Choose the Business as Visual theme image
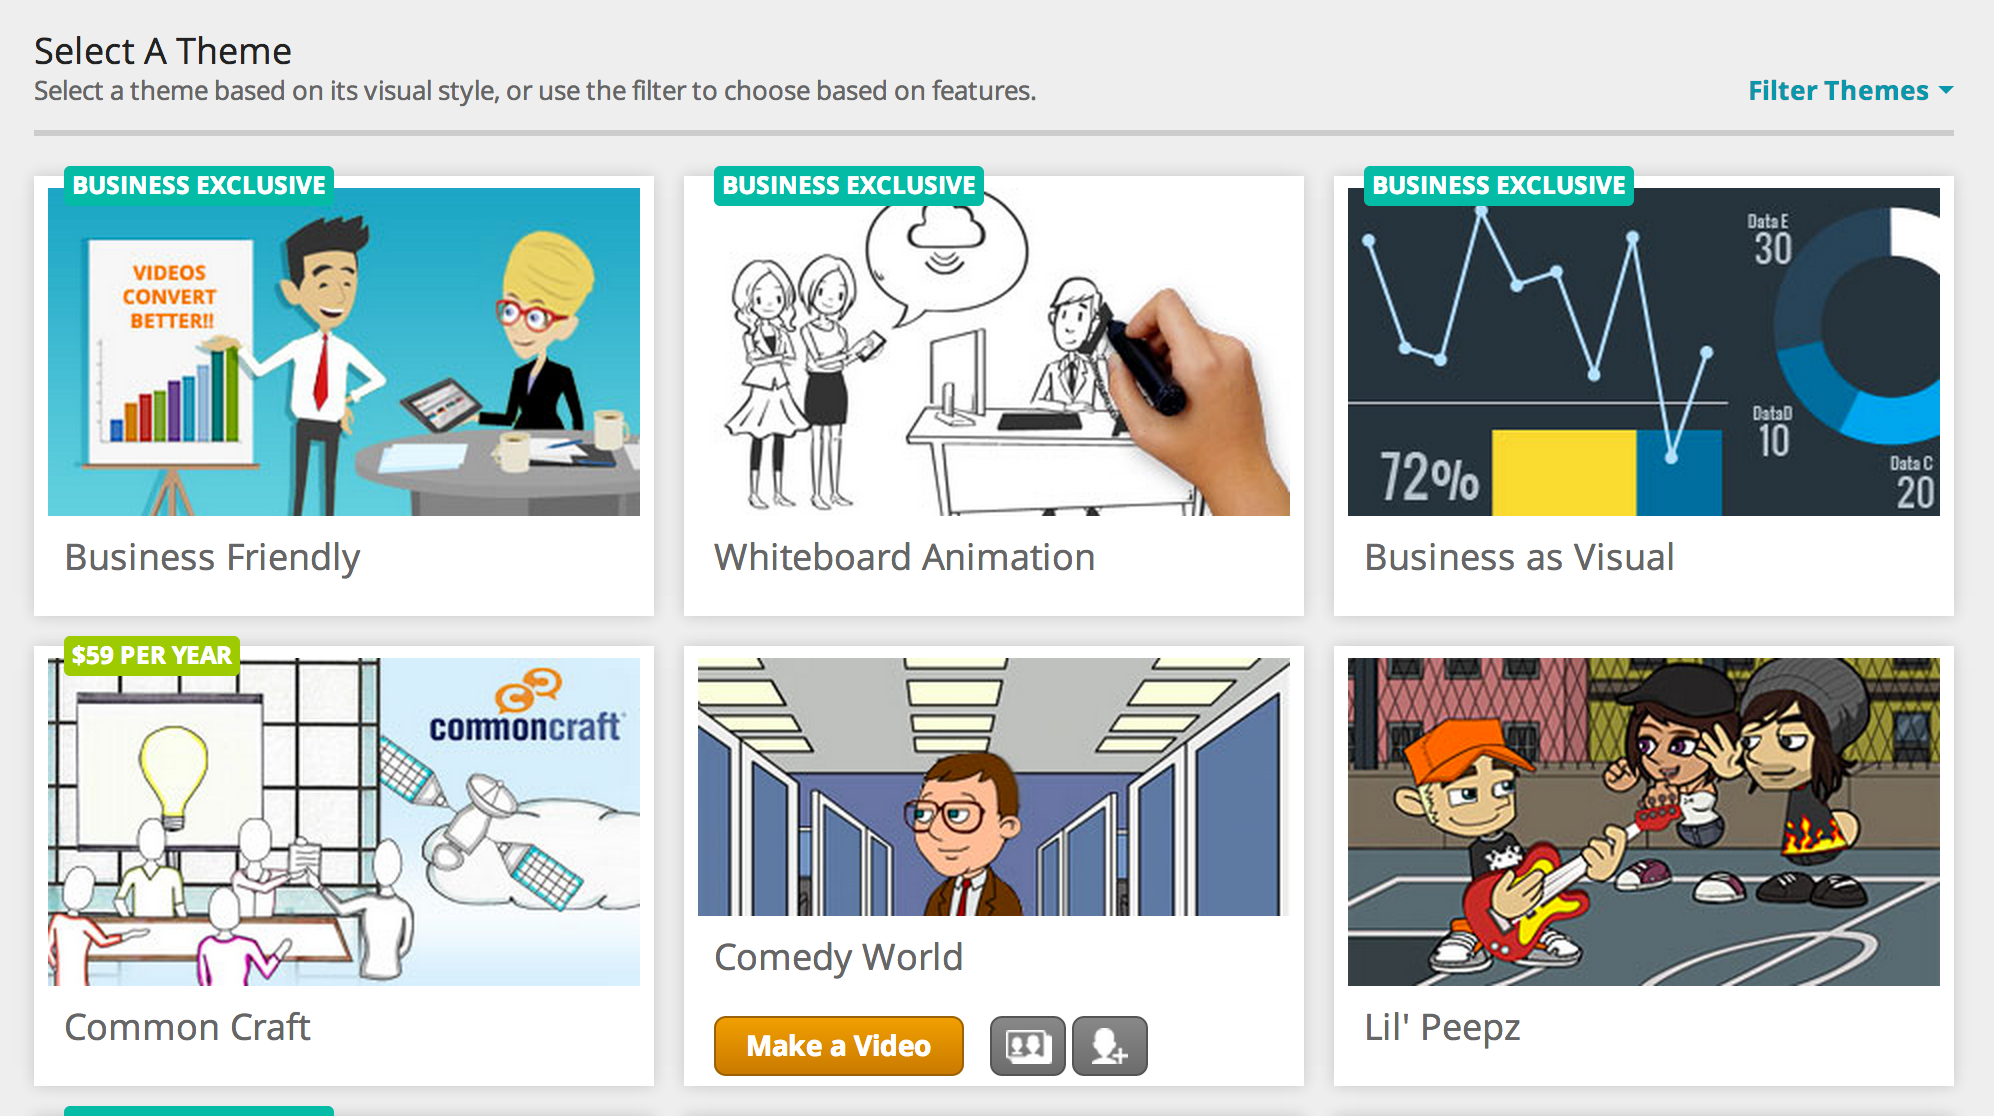This screenshot has height=1116, width=1994. [x=1644, y=352]
